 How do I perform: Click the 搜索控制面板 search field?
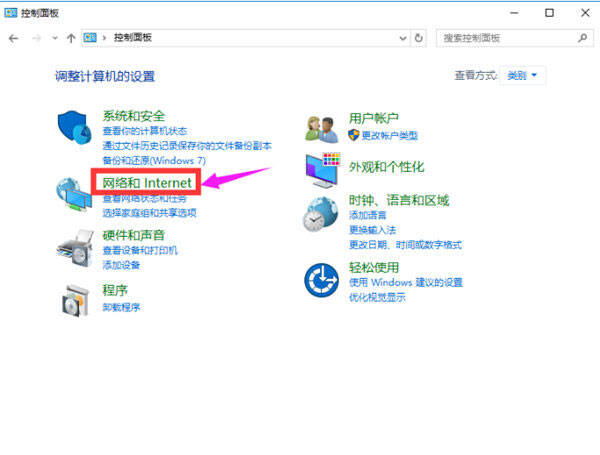(x=515, y=38)
